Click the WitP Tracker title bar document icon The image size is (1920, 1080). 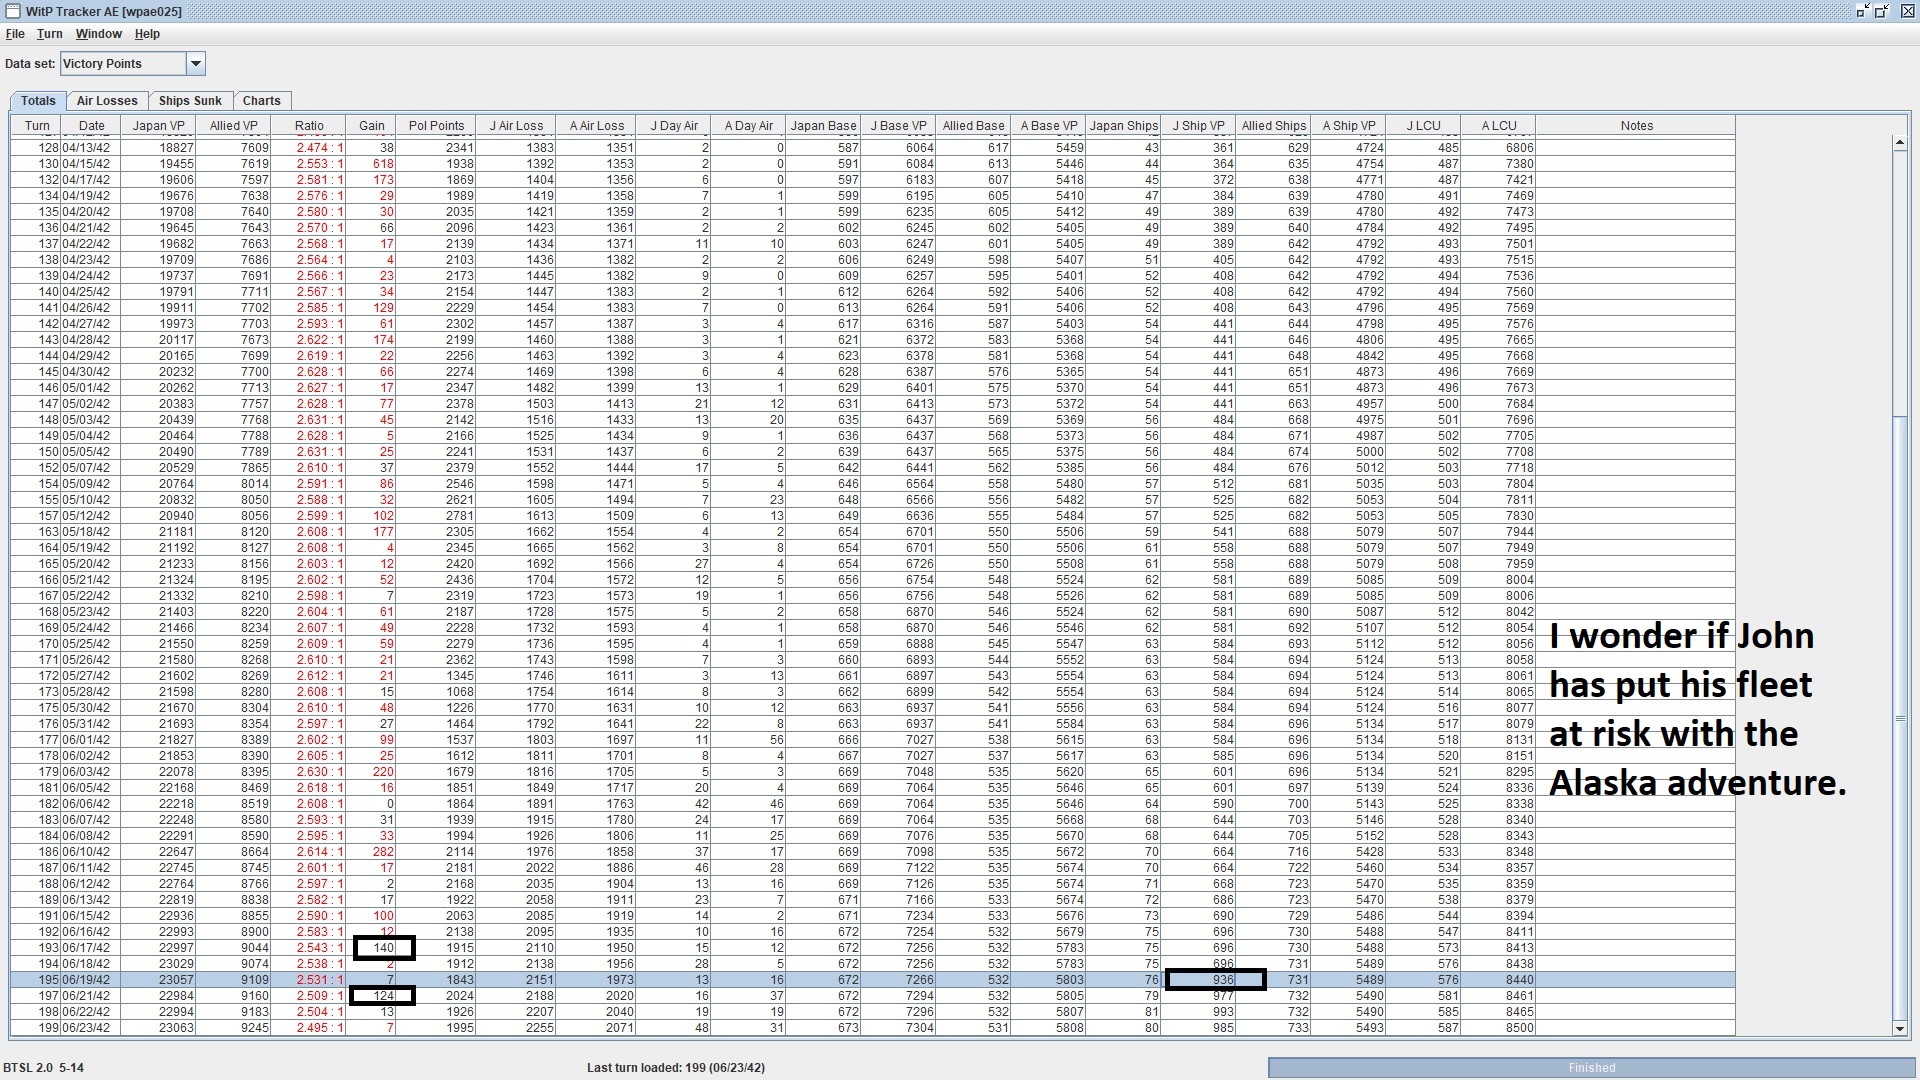pyautogui.click(x=13, y=11)
